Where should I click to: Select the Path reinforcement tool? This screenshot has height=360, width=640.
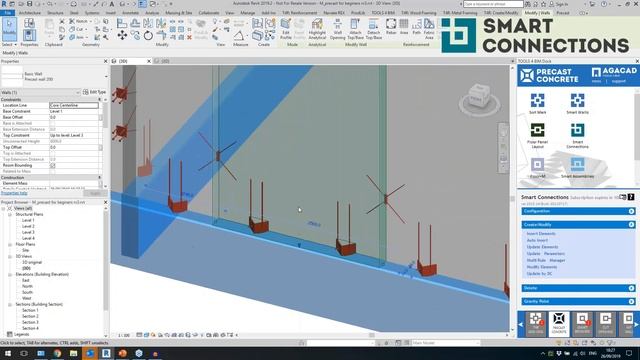(416, 27)
